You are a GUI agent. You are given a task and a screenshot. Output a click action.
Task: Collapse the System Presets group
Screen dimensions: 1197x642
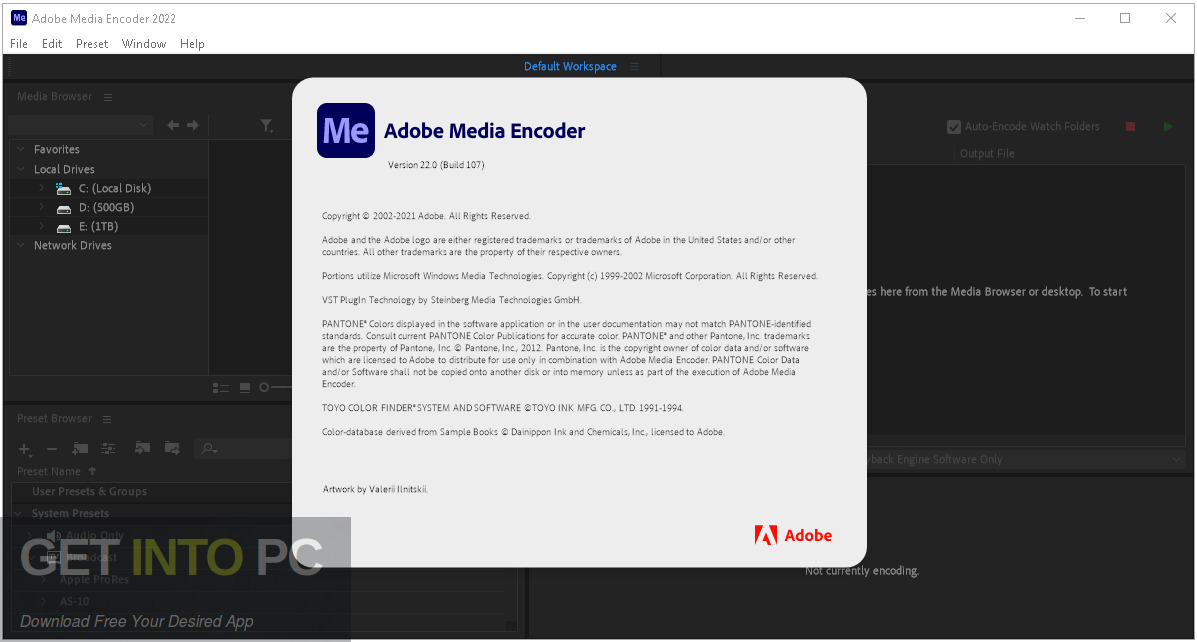tap(20, 514)
